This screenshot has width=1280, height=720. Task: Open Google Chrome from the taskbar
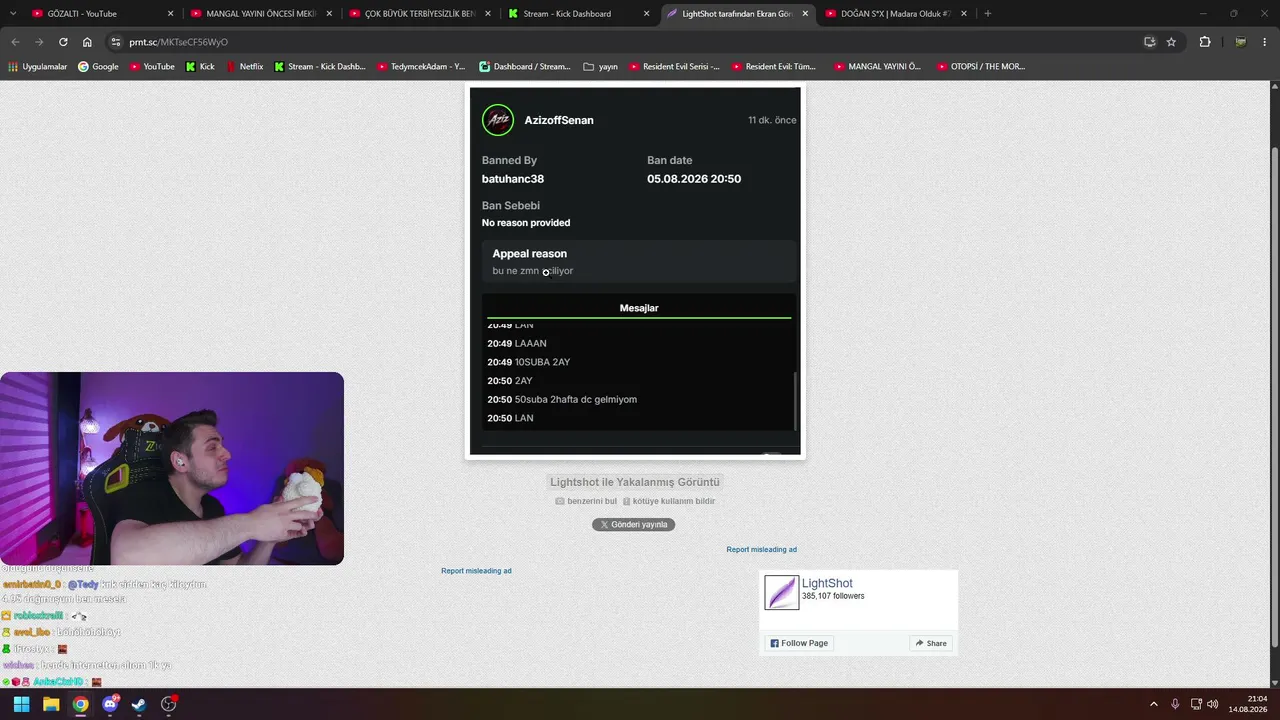80,704
